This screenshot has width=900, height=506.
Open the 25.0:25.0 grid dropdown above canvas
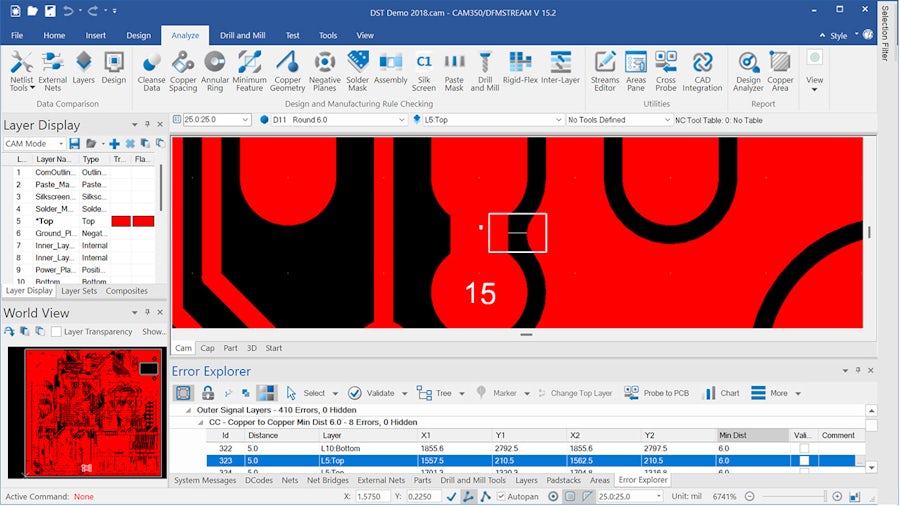[216, 119]
